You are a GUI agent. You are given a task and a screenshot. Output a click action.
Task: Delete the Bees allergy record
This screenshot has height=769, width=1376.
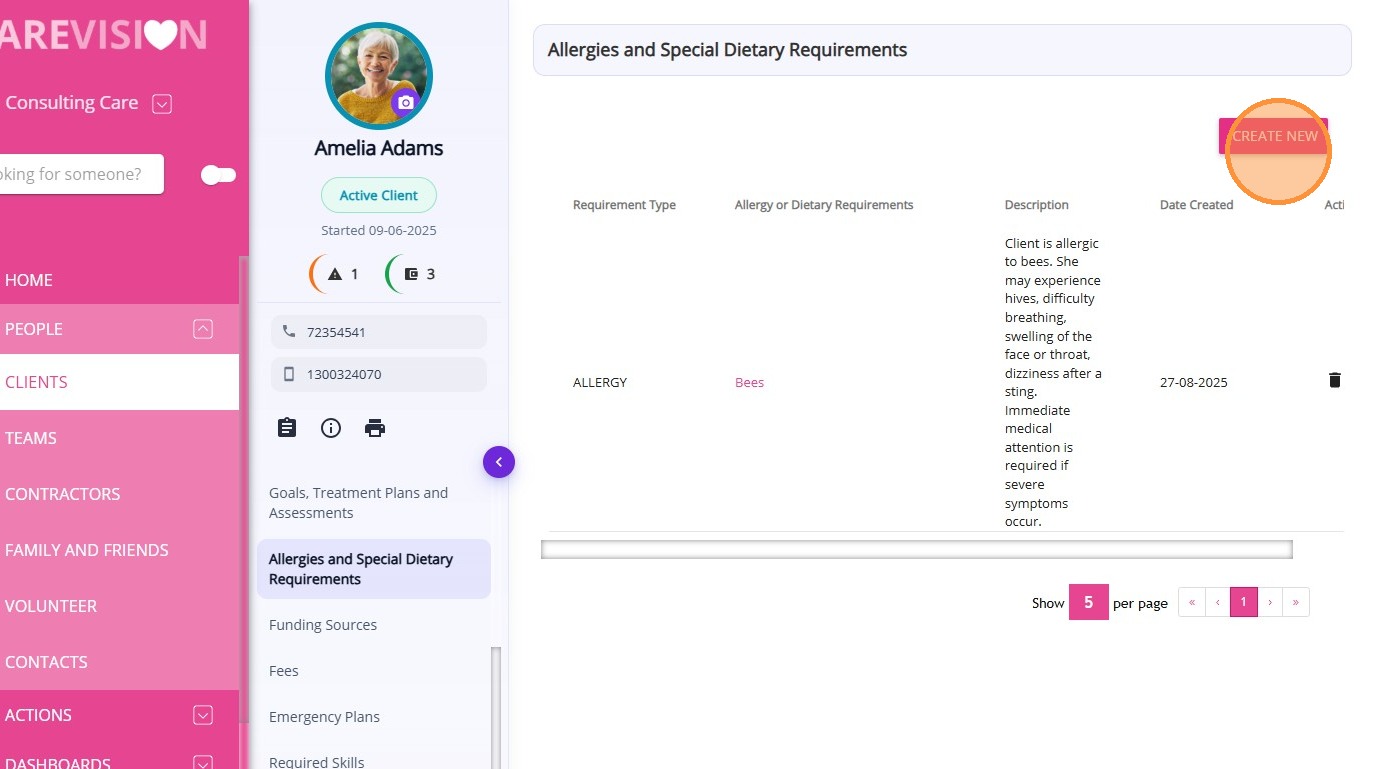(1334, 380)
